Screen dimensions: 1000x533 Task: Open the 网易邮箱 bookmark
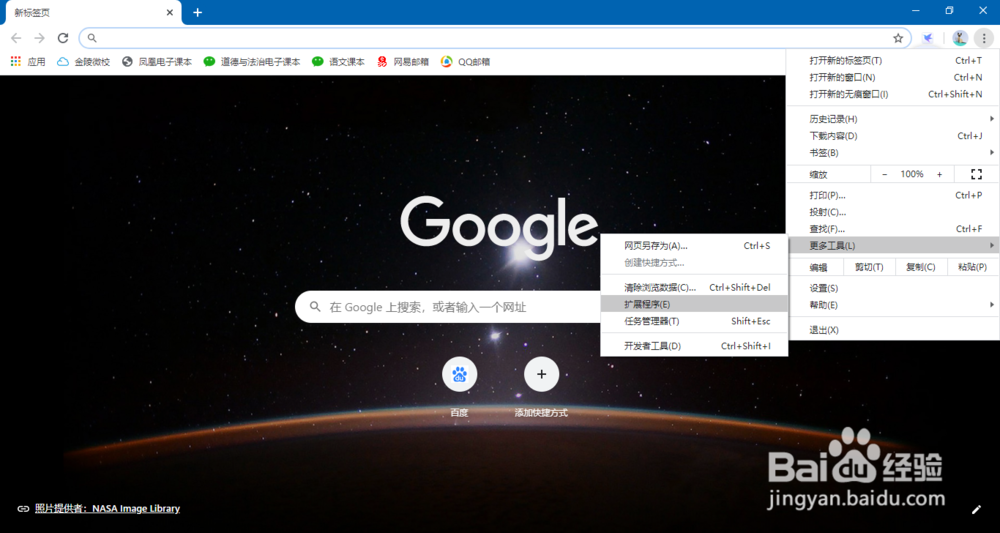click(x=402, y=62)
